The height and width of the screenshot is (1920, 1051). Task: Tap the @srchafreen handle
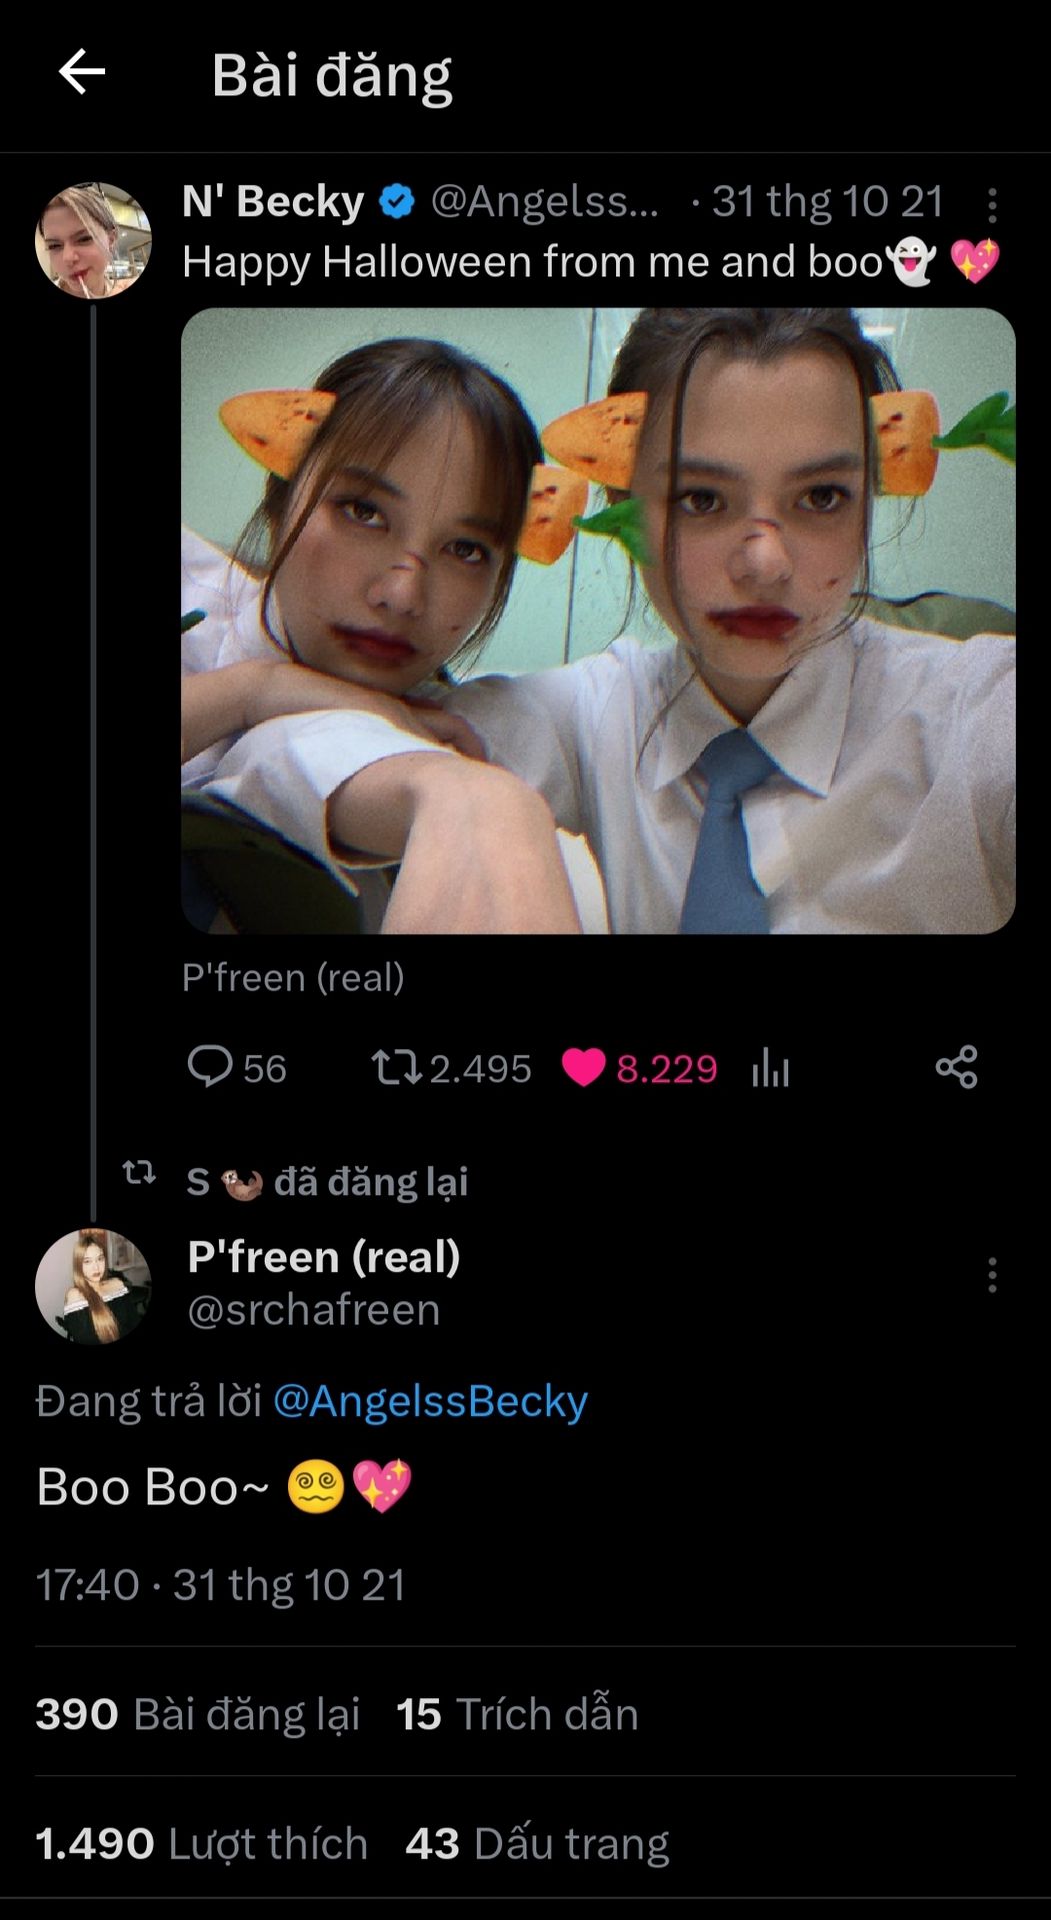314,1310
